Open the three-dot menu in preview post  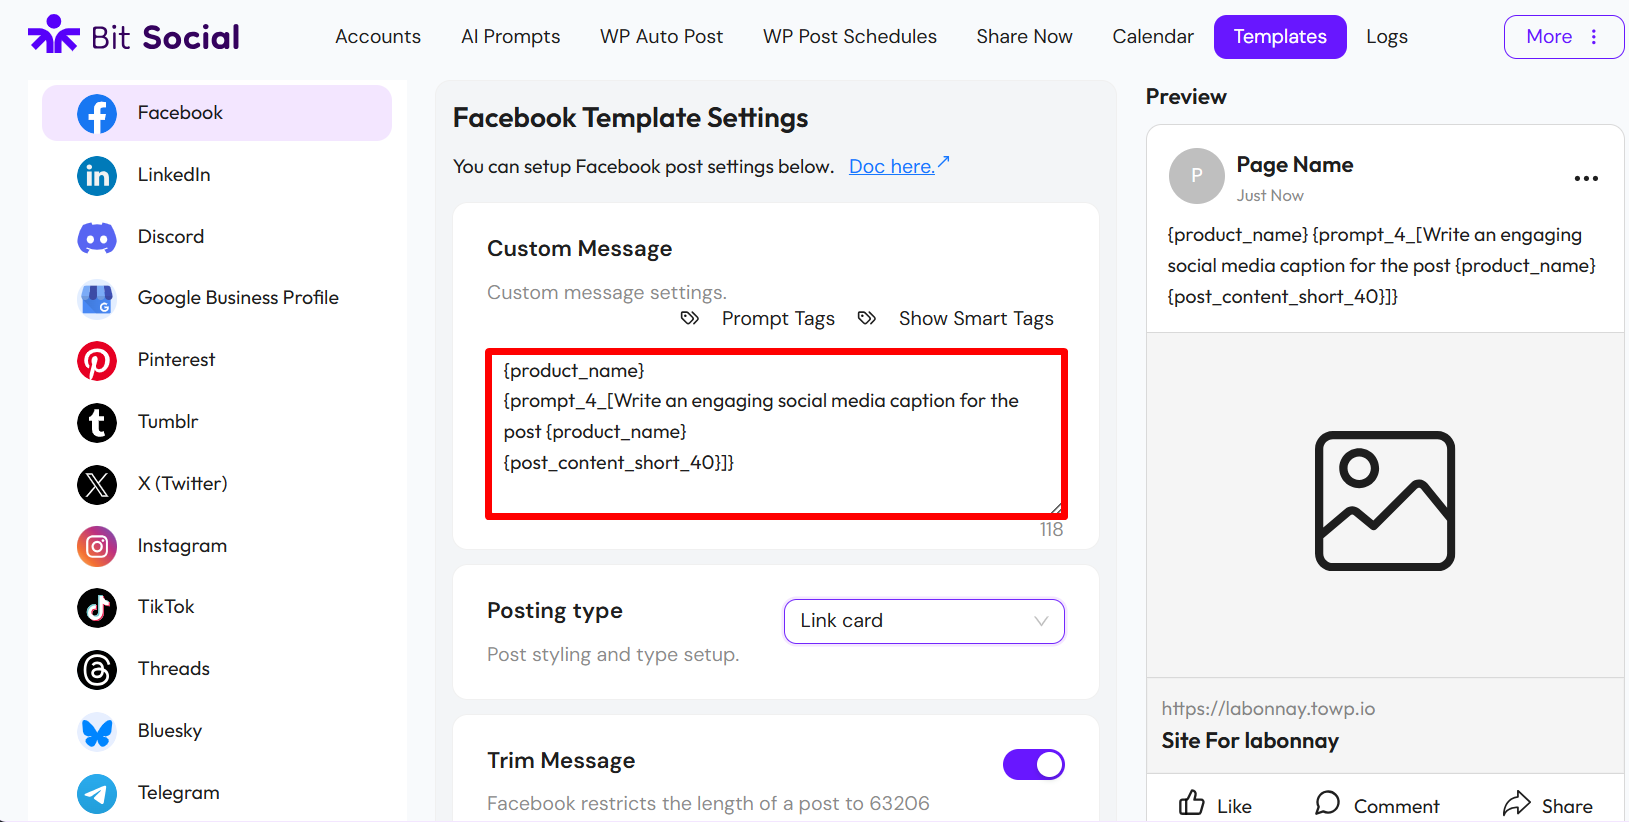pos(1586,178)
